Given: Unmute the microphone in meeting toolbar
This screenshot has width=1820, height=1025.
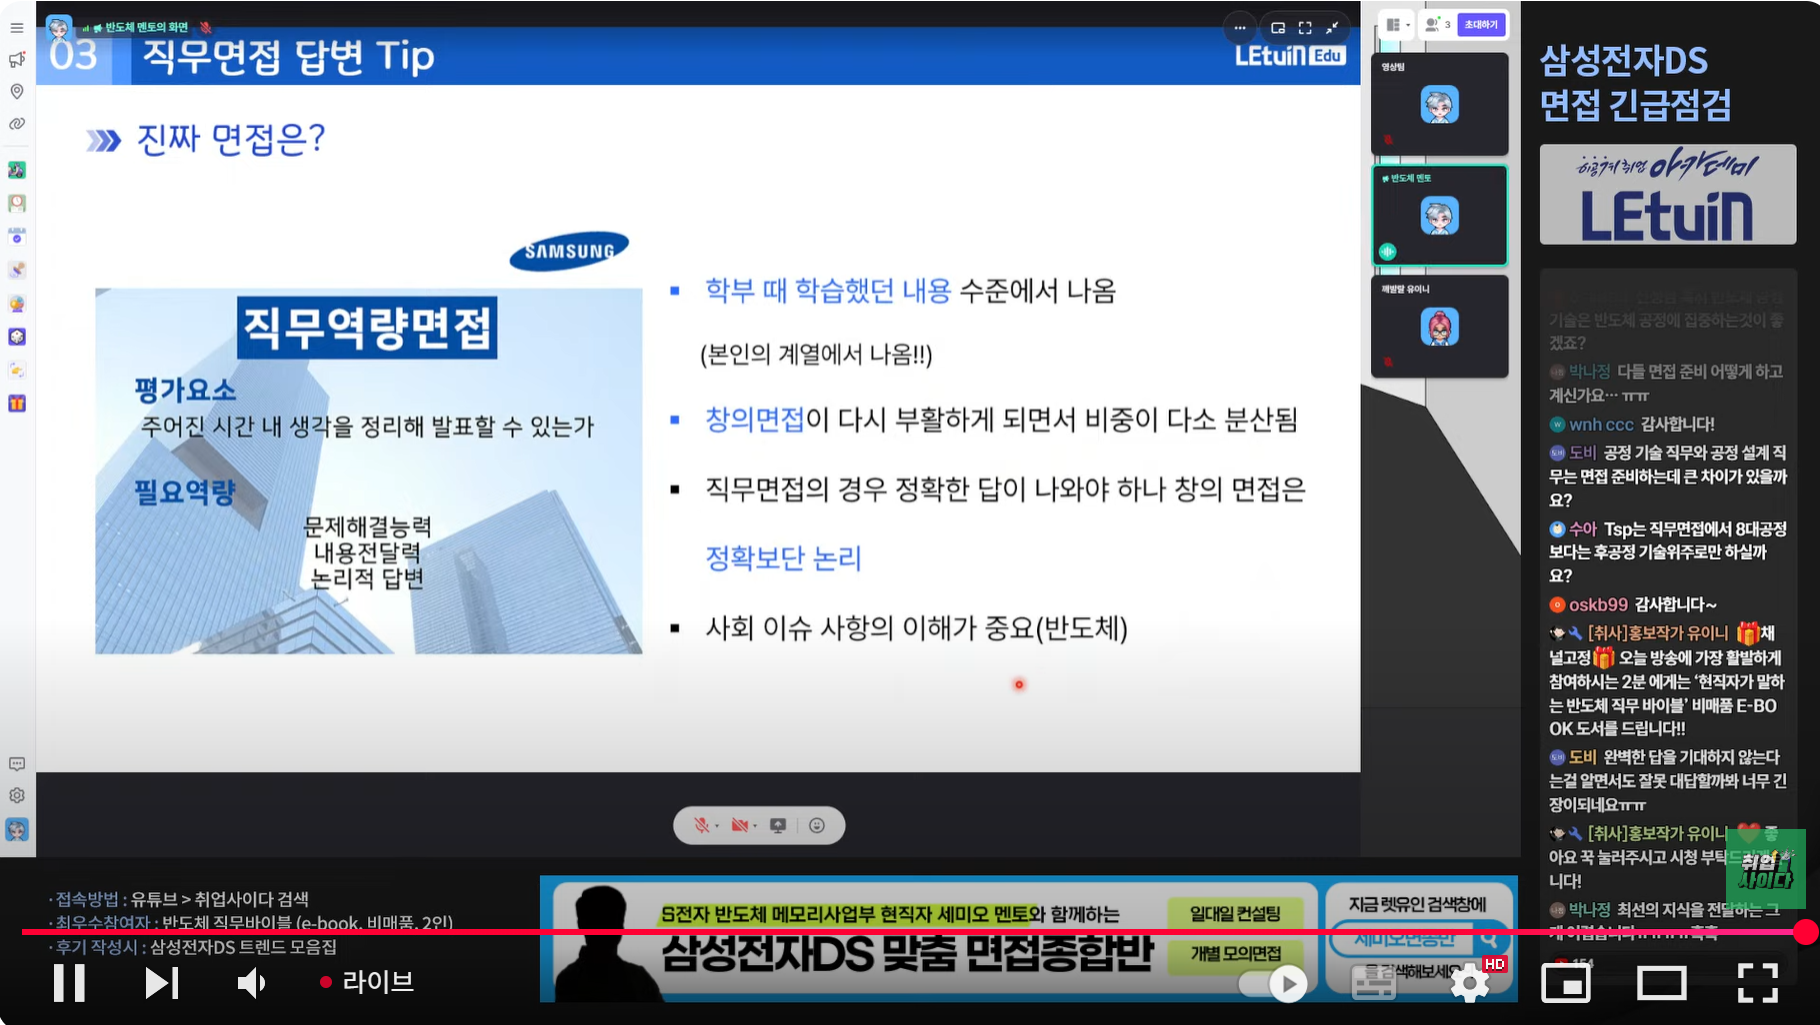Looking at the screenshot, I should [x=702, y=825].
